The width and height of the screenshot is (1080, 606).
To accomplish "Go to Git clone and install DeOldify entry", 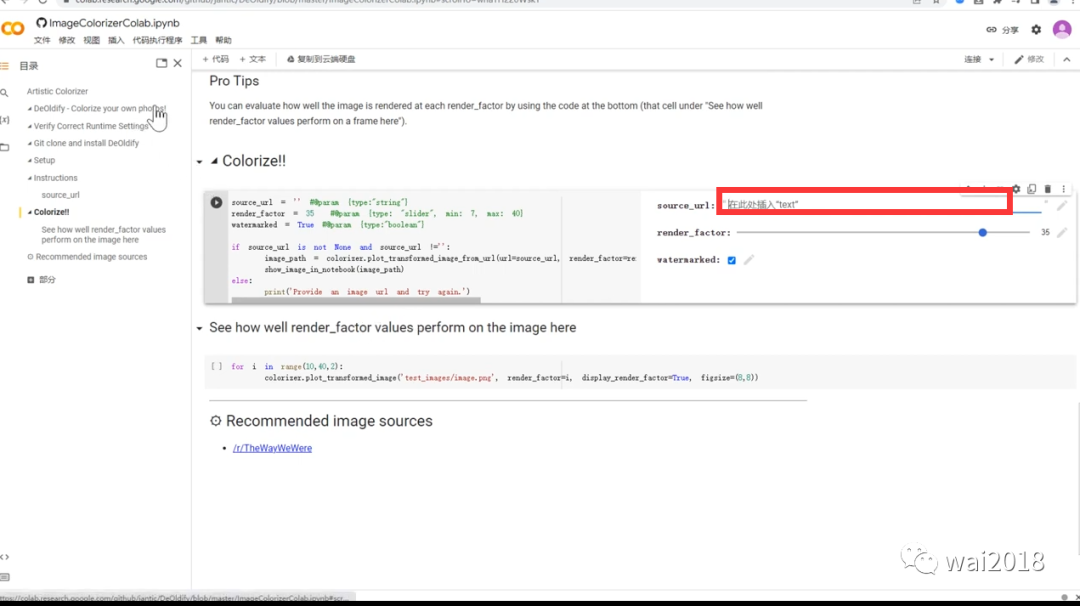I will pyautogui.click(x=85, y=143).
